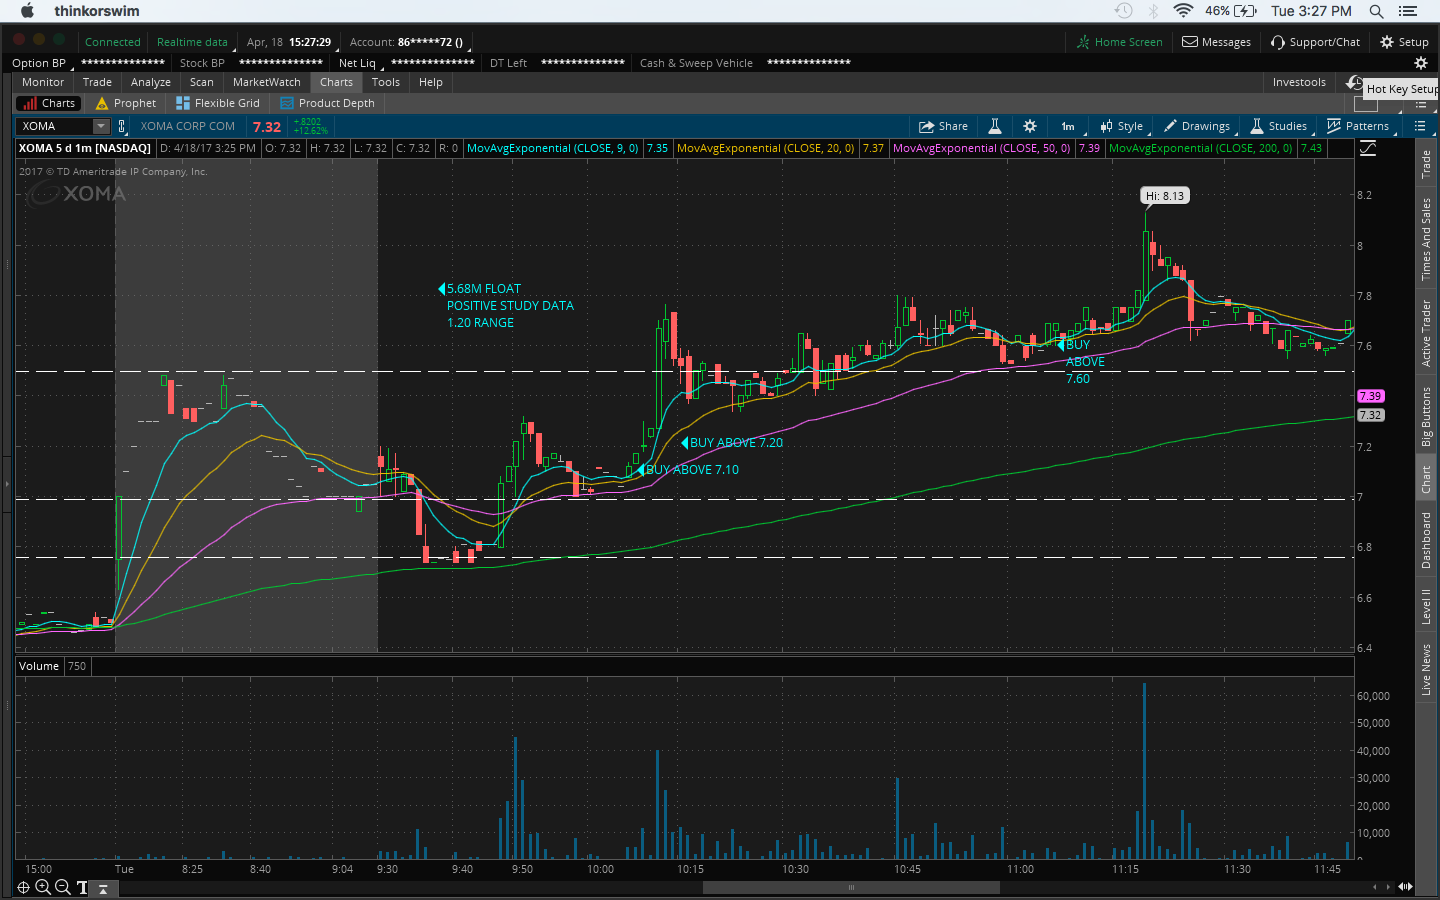Click the zoom in magnifier icon
Viewport: 1440px width, 900px height.
(x=43, y=887)
